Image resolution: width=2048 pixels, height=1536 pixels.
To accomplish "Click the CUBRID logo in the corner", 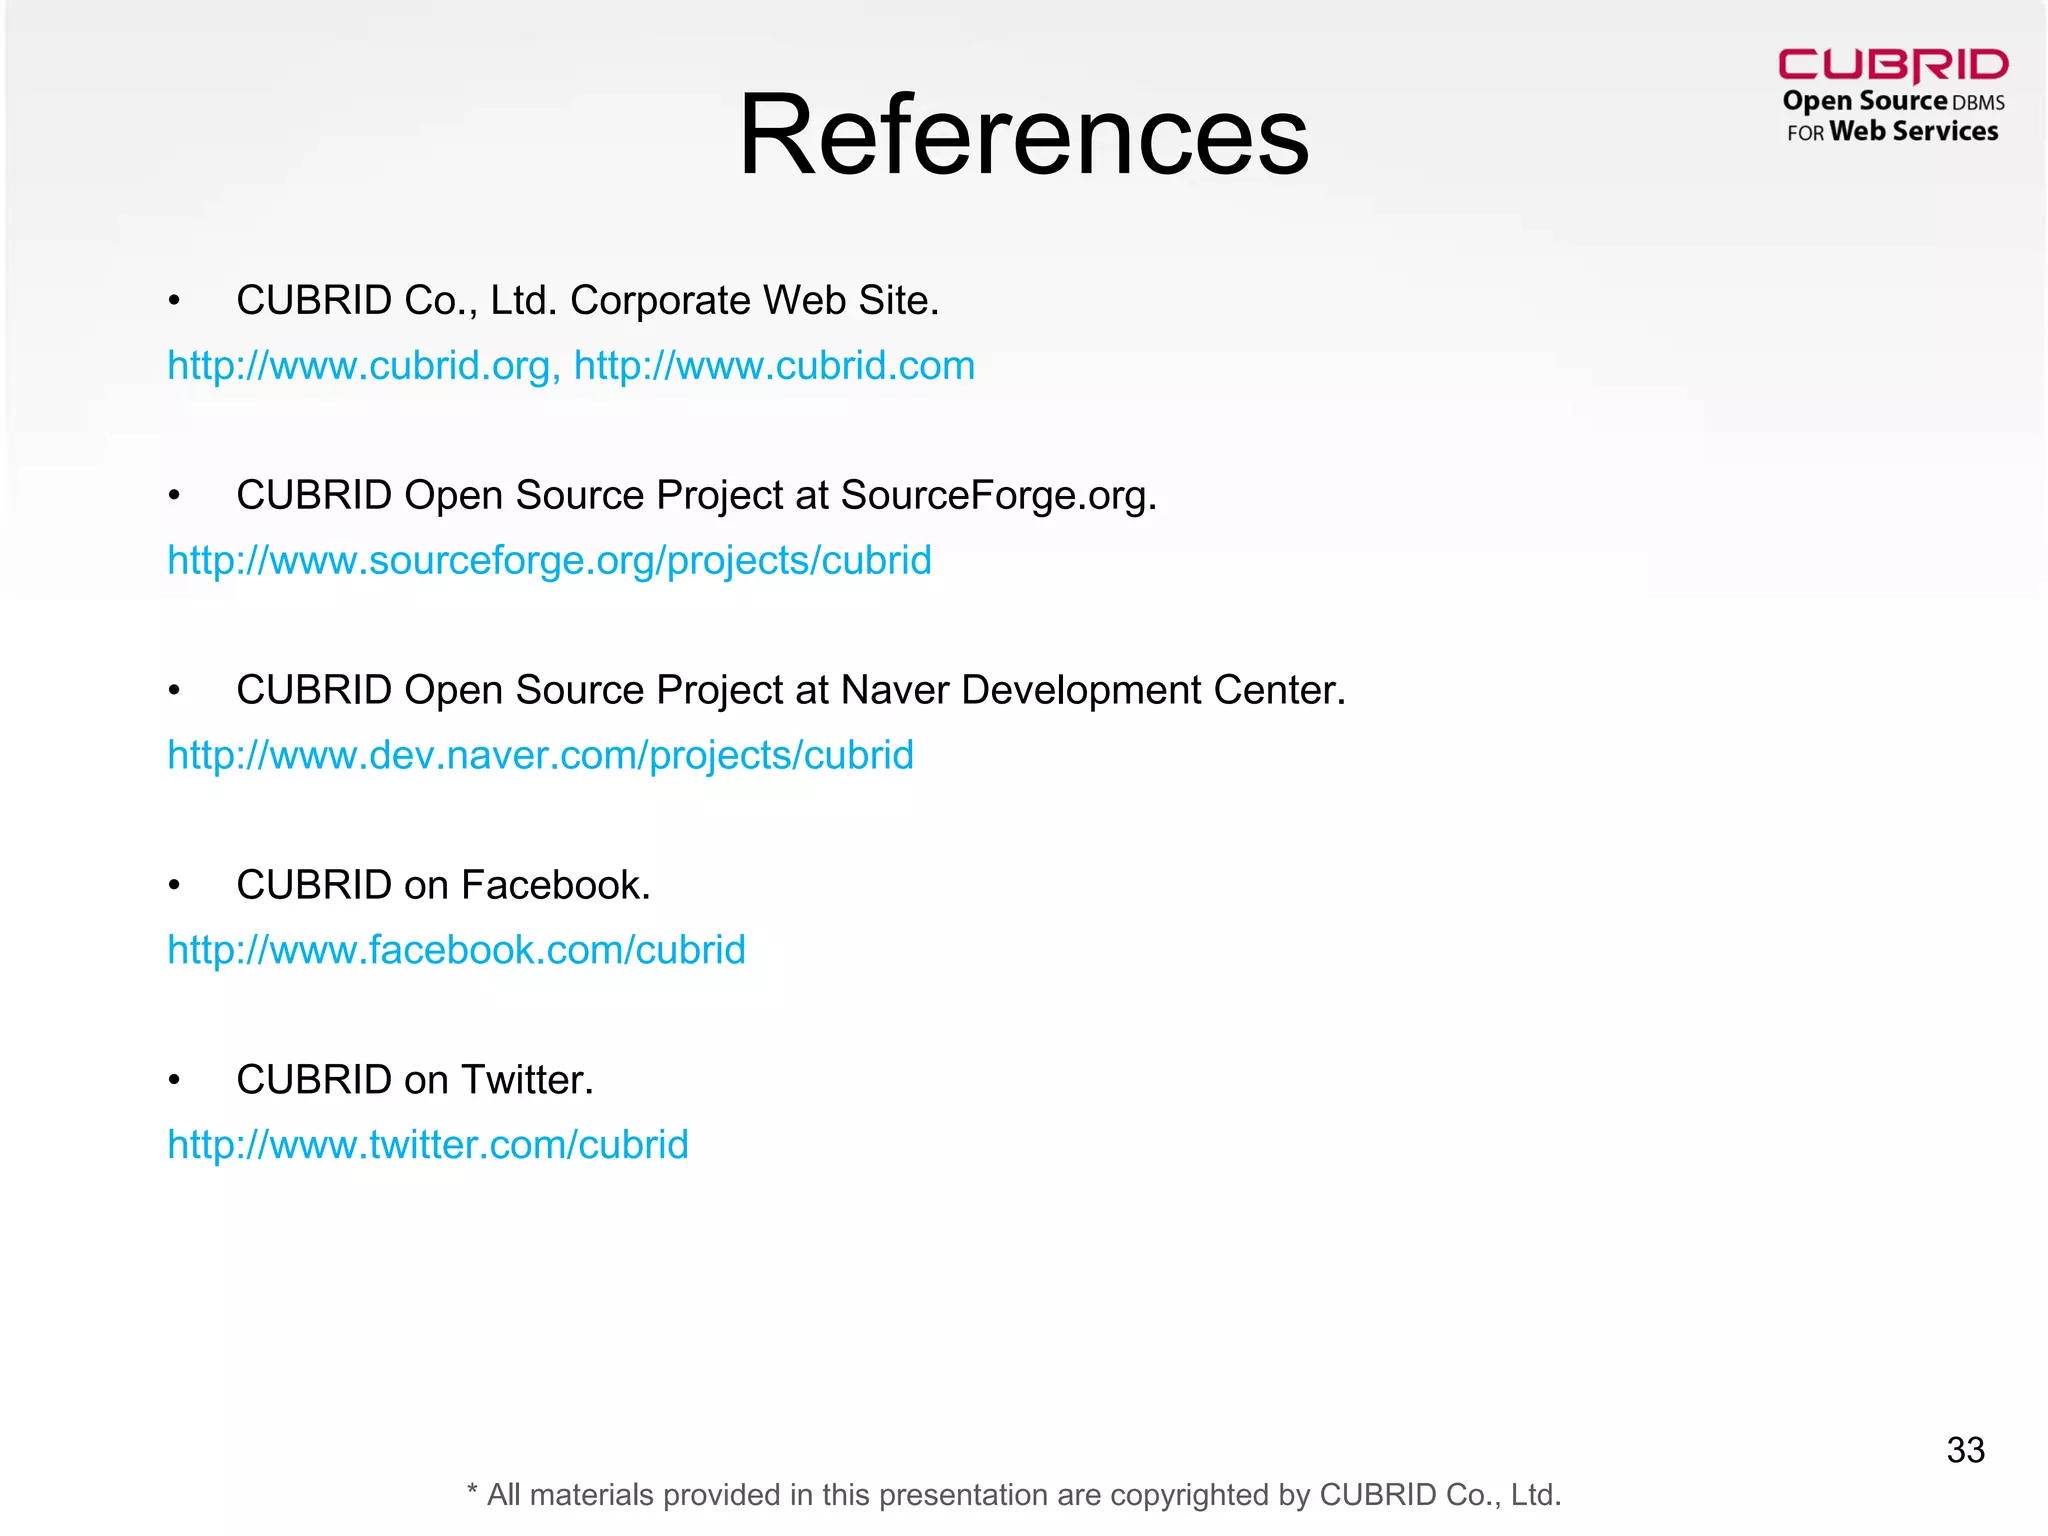I will pyautogui.click(x=1893, y=66).
